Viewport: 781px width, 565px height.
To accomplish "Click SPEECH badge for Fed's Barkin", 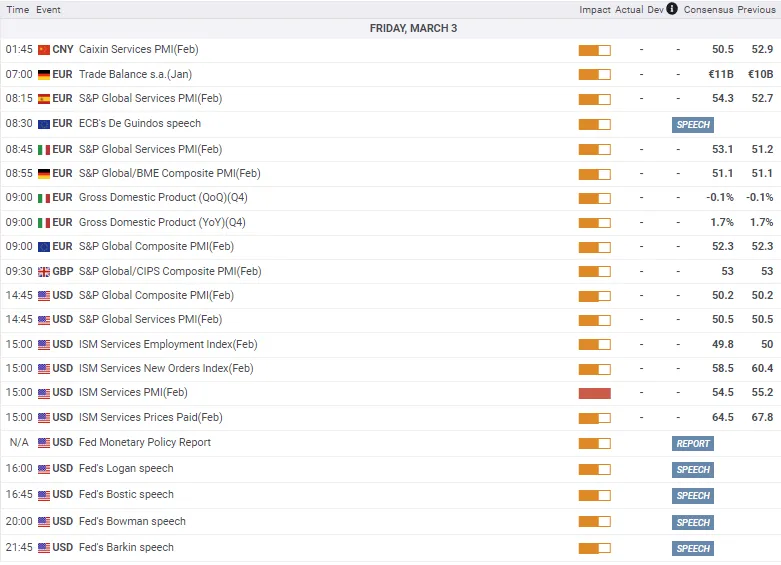I will click(x=692, y=549).
